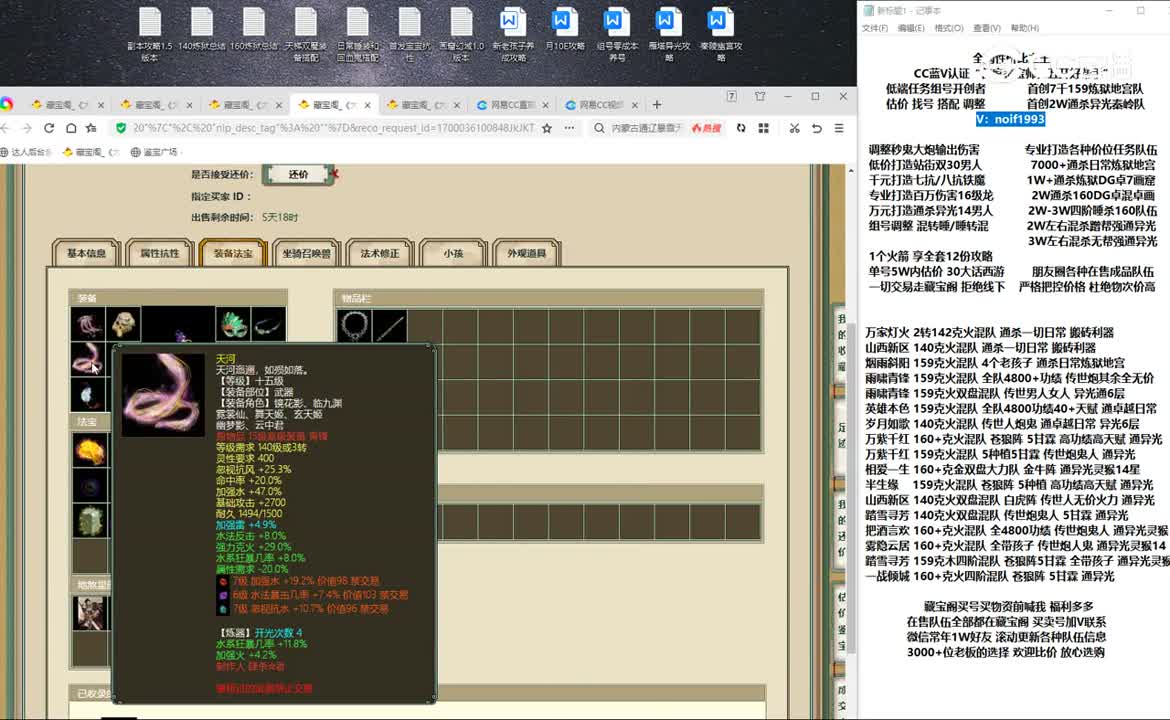
Task: Open Notepad 文件(F) menu
Action: [x=875, y=28]
